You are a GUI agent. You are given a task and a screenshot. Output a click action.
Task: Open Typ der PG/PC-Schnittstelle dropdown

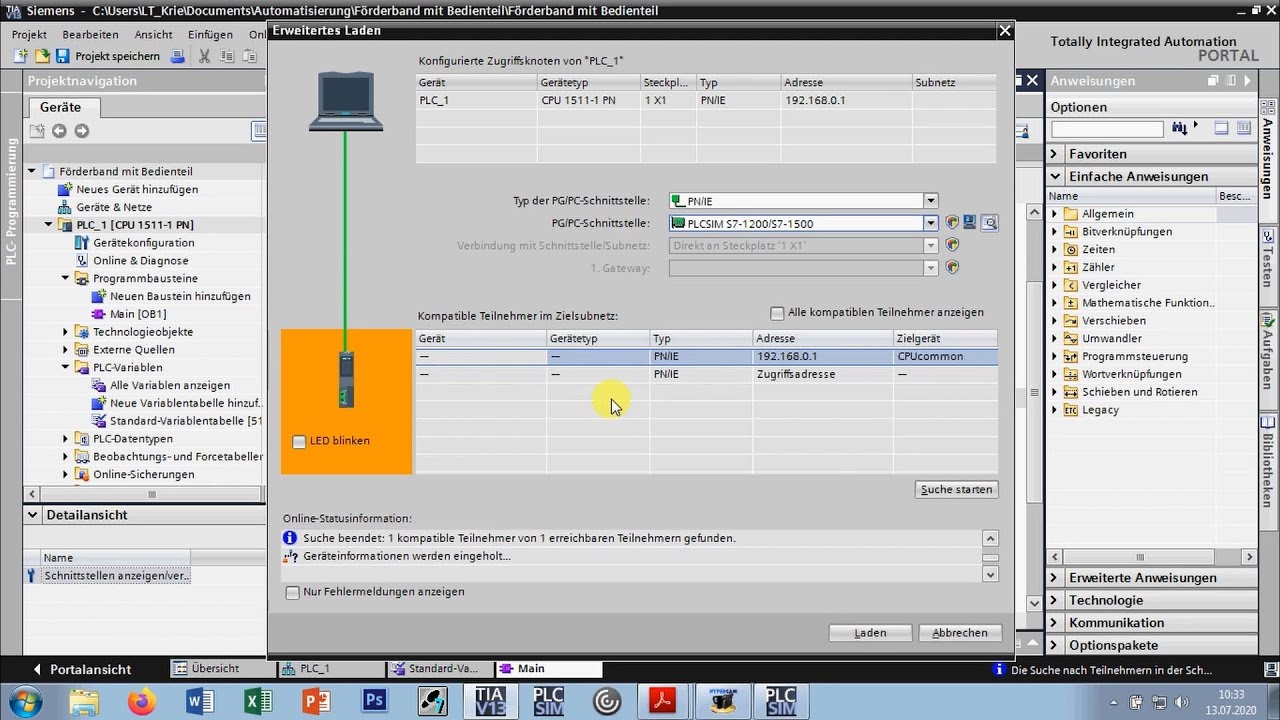pos(931,201)
